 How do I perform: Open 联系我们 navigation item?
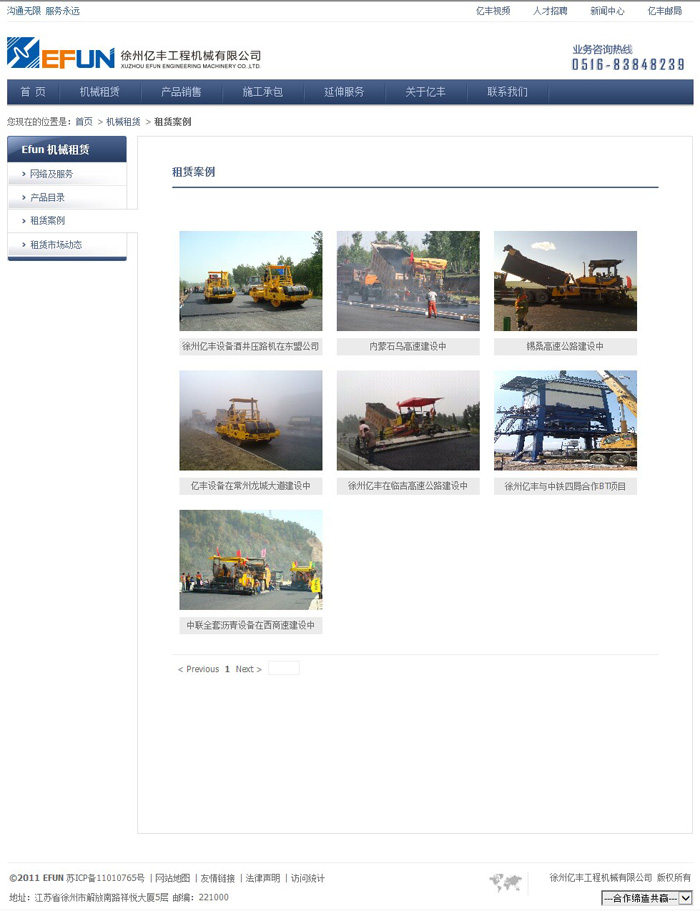pyautogui.click(x=507, y=92)
